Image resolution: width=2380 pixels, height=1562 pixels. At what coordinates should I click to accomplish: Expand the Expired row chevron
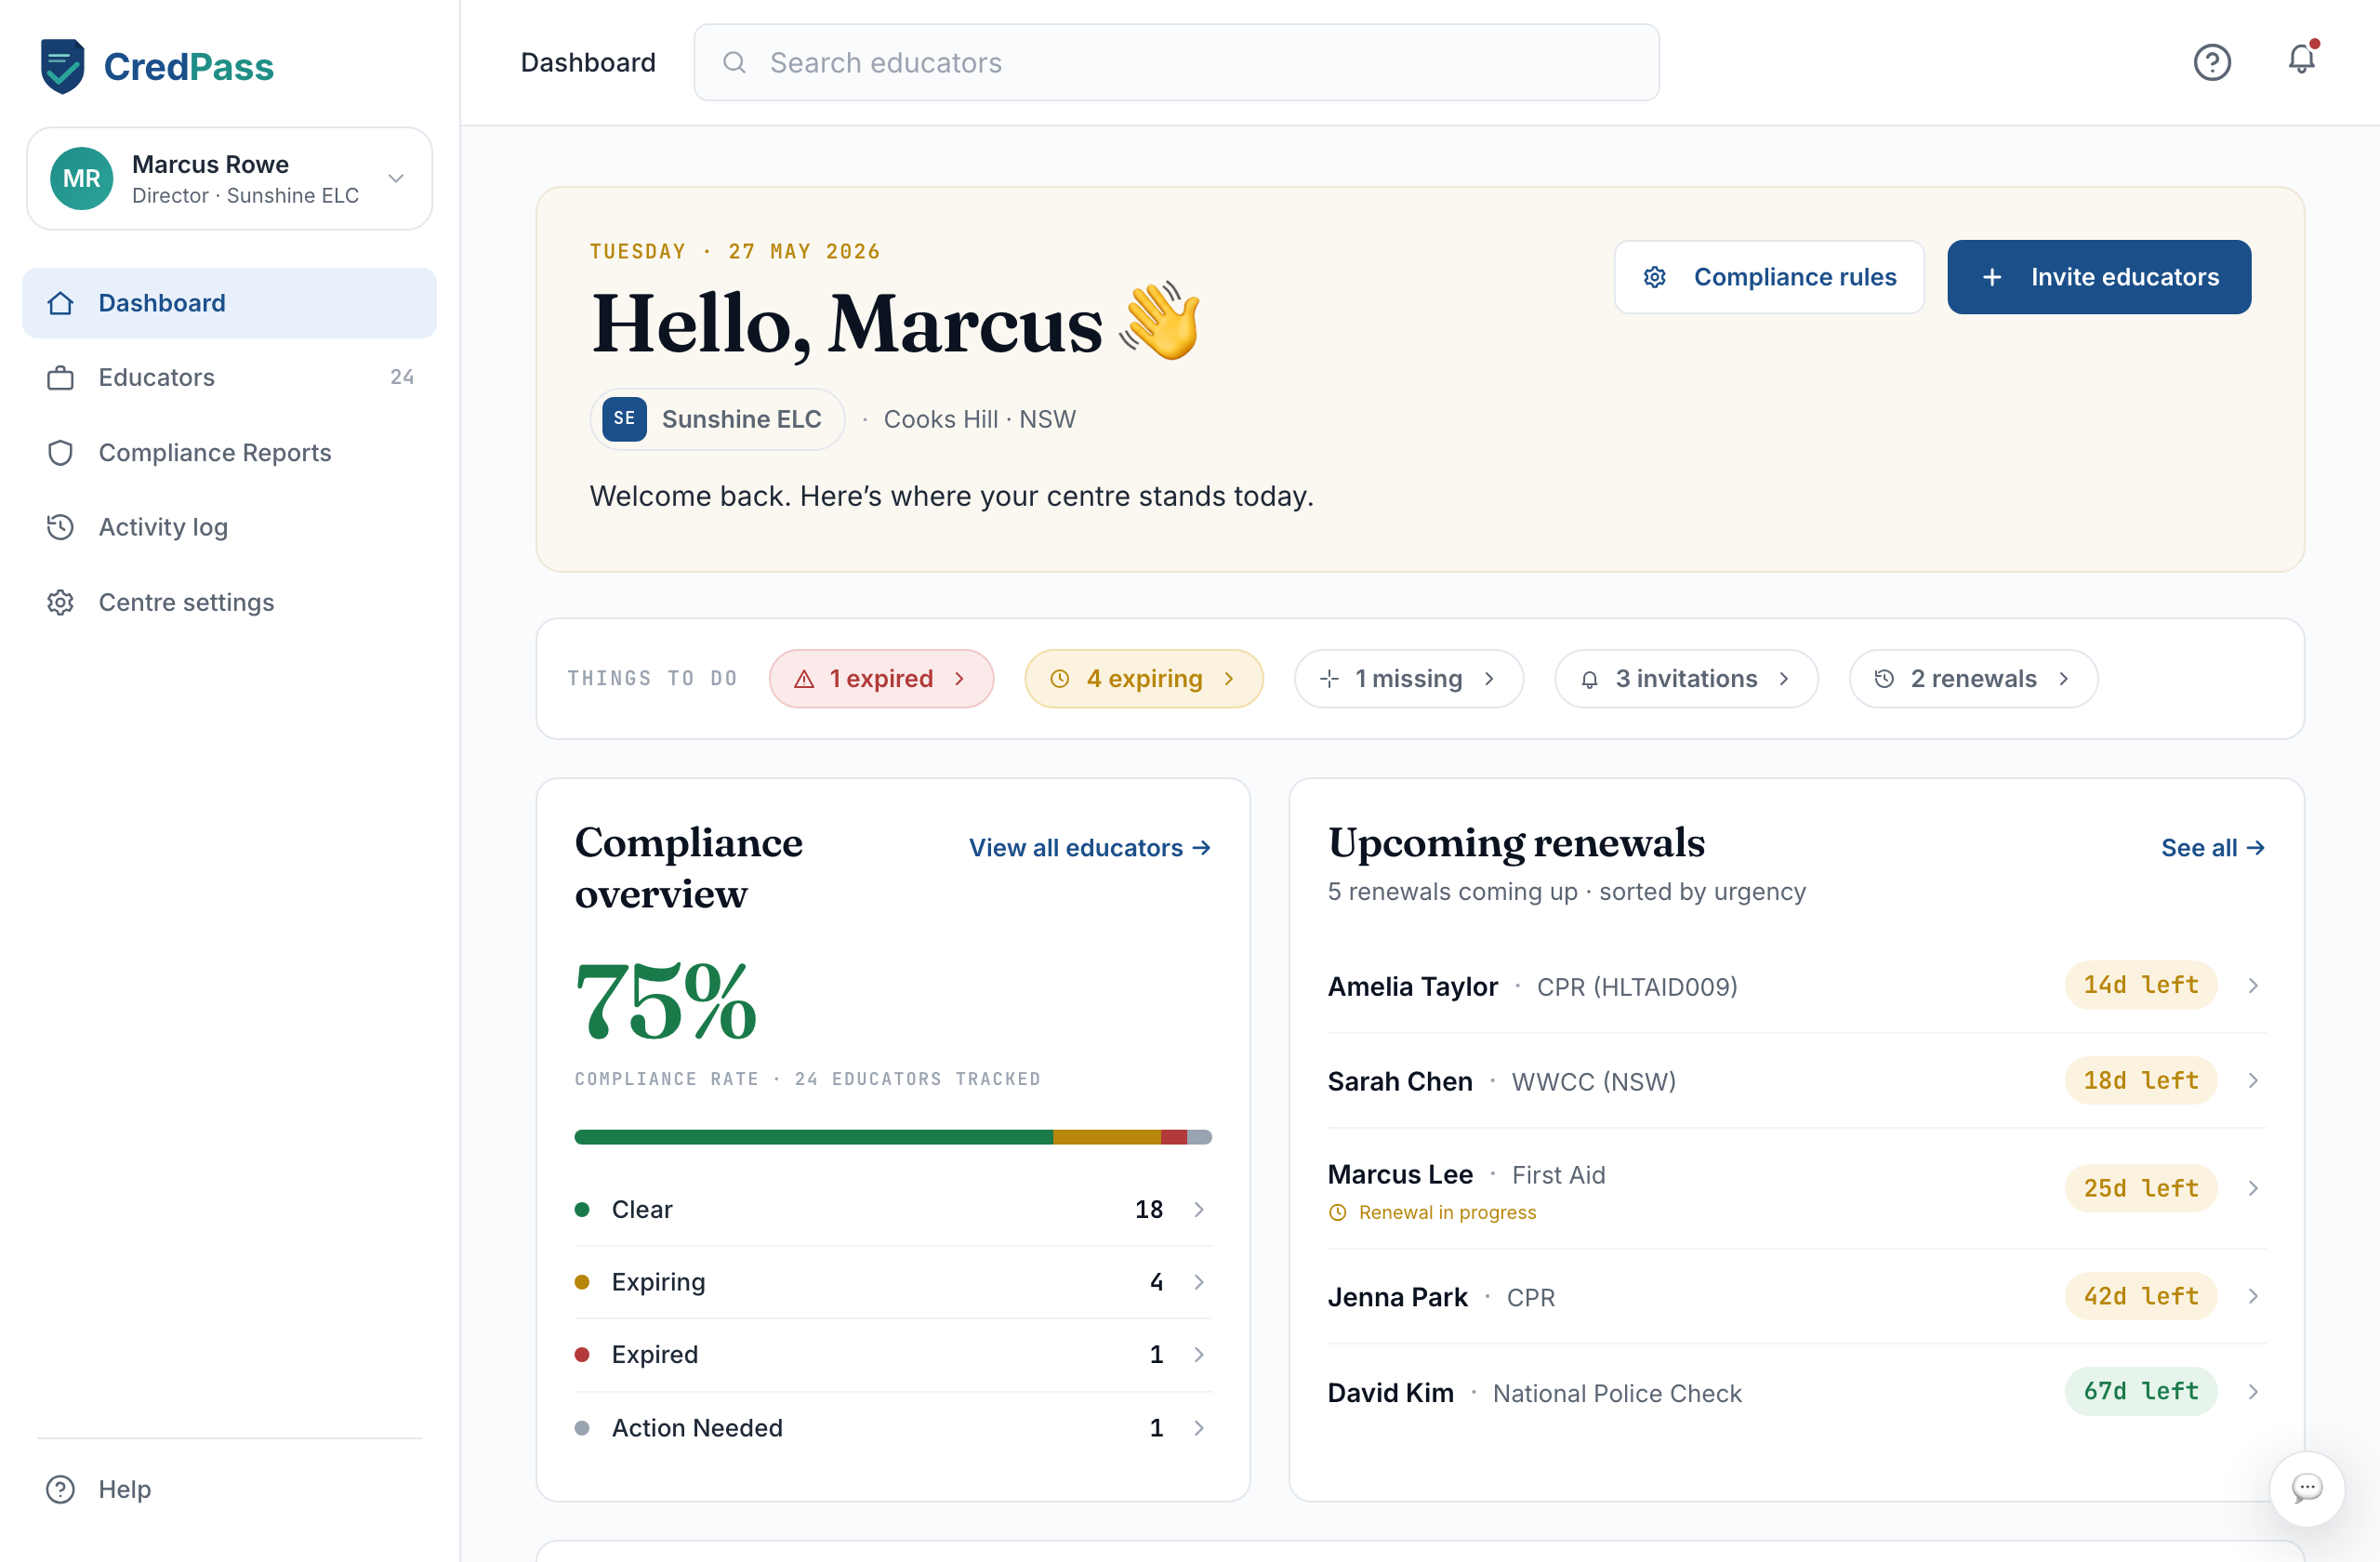coord(1198,1353)
